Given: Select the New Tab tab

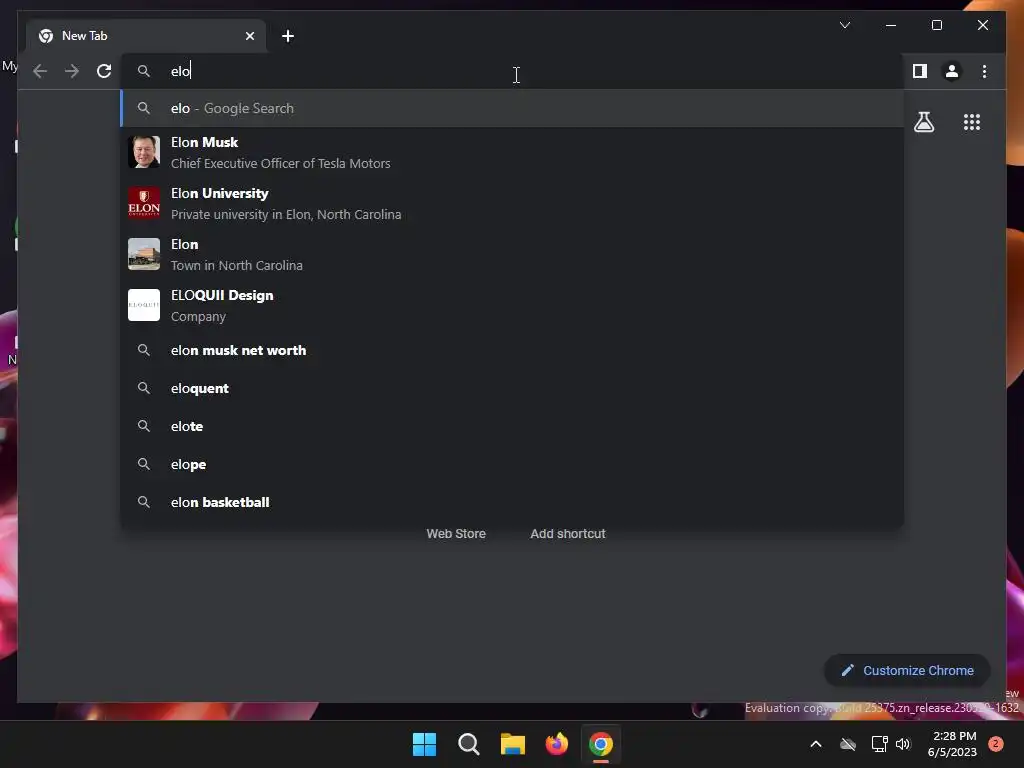Looking at the screenshot, I should pyautogui.click(x=146, y=36).
